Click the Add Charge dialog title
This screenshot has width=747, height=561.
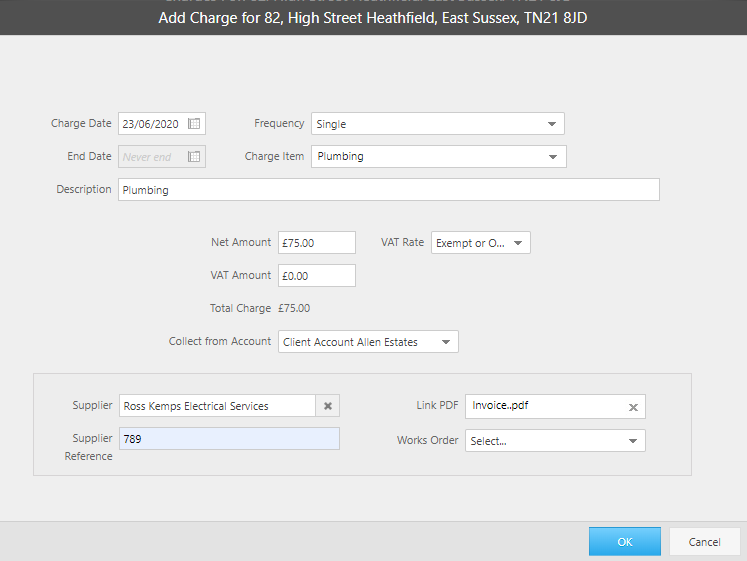(373, 18)
